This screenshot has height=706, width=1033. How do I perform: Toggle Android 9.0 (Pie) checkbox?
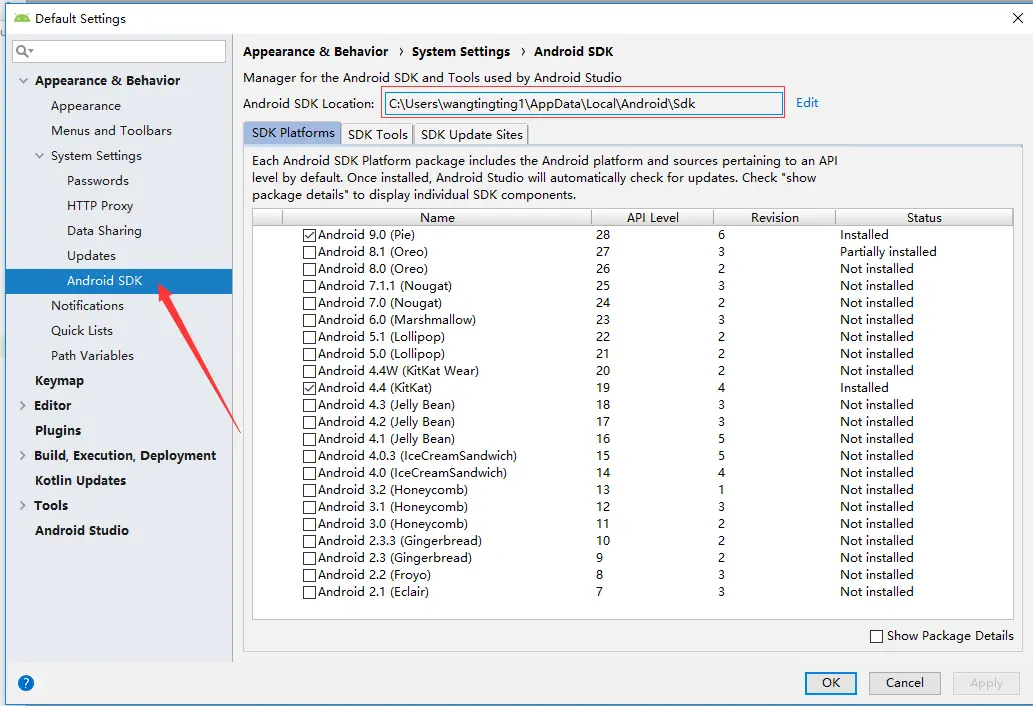pos(309,235)
